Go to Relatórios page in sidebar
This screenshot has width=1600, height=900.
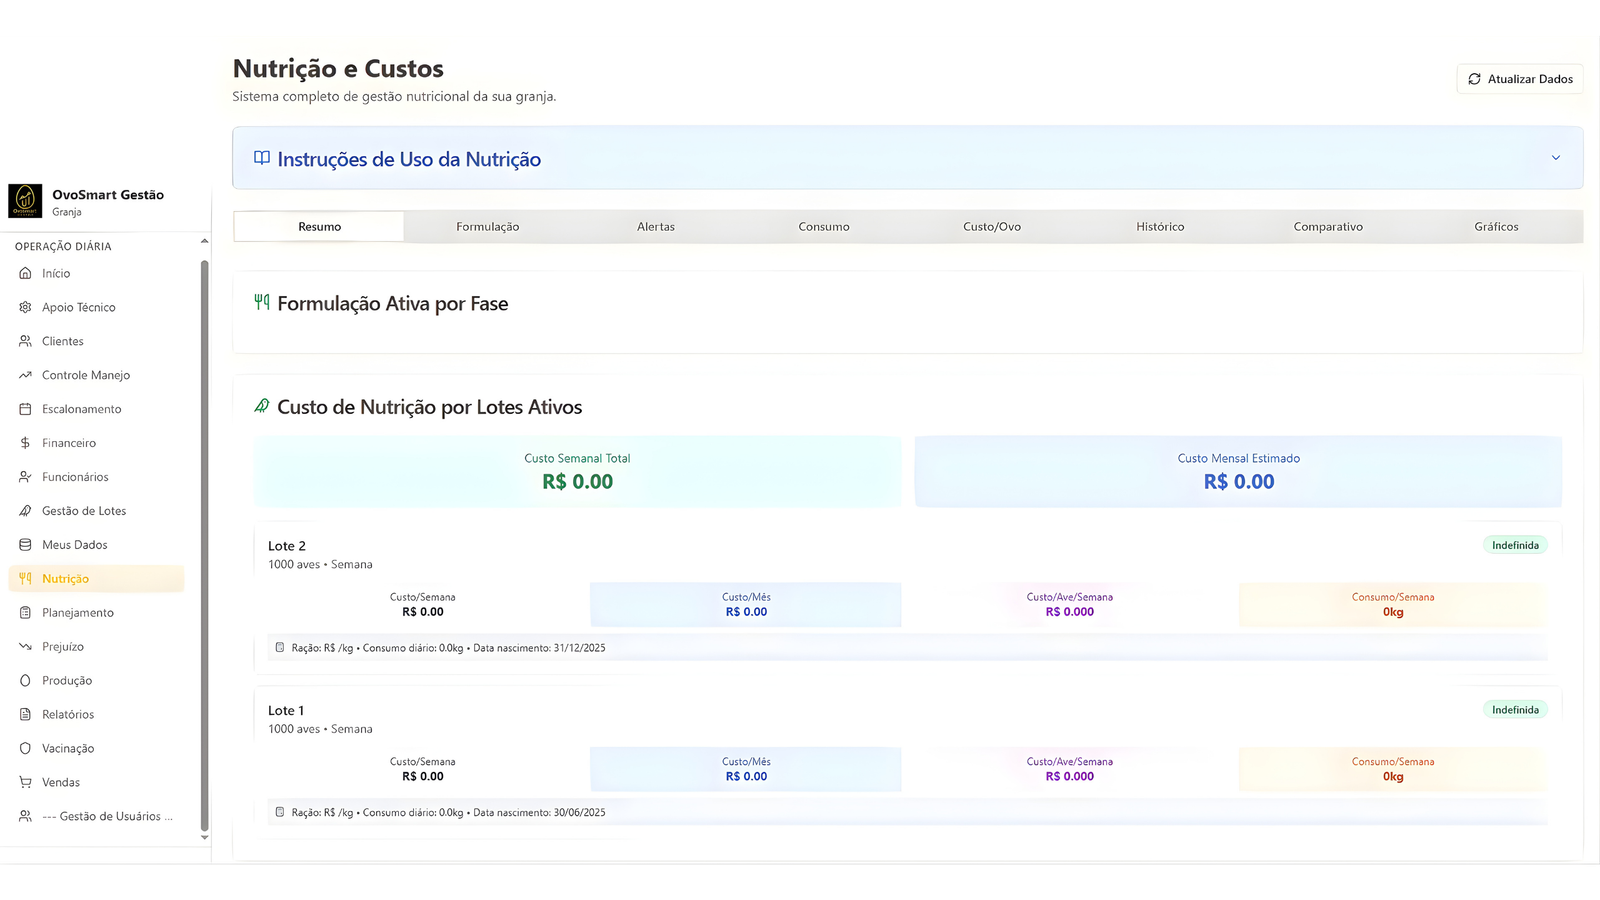[68, 715]
